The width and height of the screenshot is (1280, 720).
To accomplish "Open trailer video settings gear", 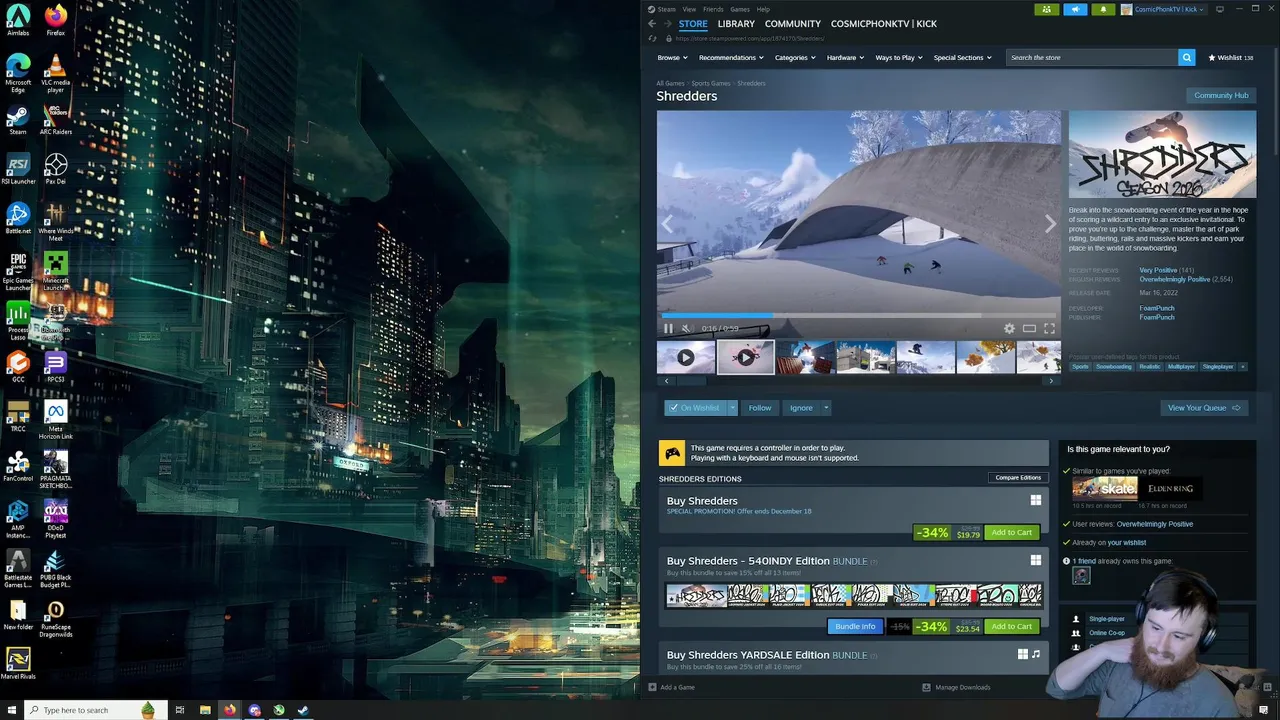I will click(x=1009, y=328).
